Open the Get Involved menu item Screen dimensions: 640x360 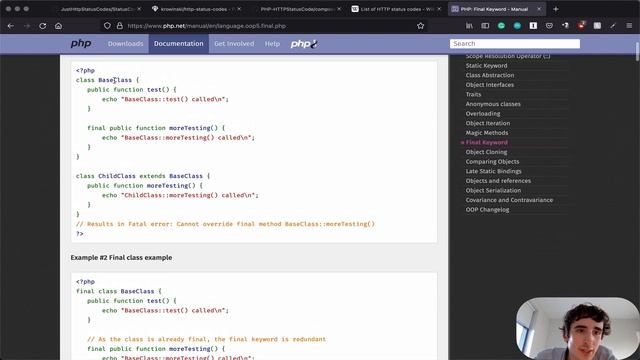(x=234, y=44)
